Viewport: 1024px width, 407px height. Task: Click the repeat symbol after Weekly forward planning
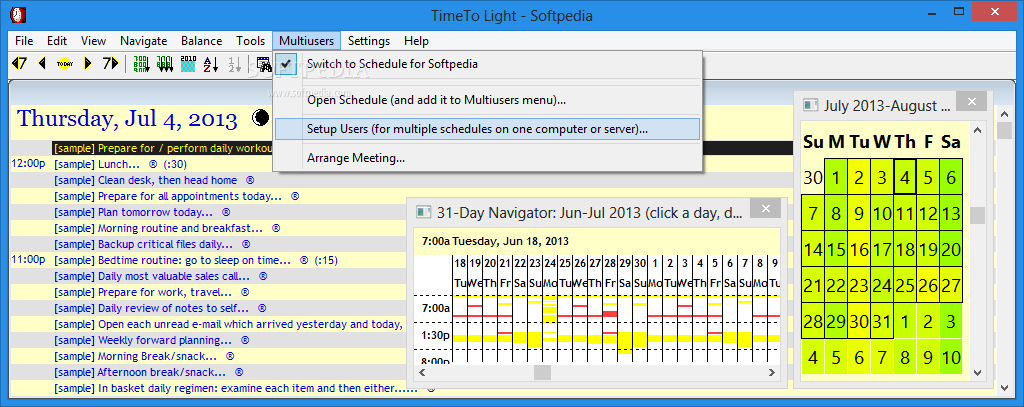click(245, 340)
